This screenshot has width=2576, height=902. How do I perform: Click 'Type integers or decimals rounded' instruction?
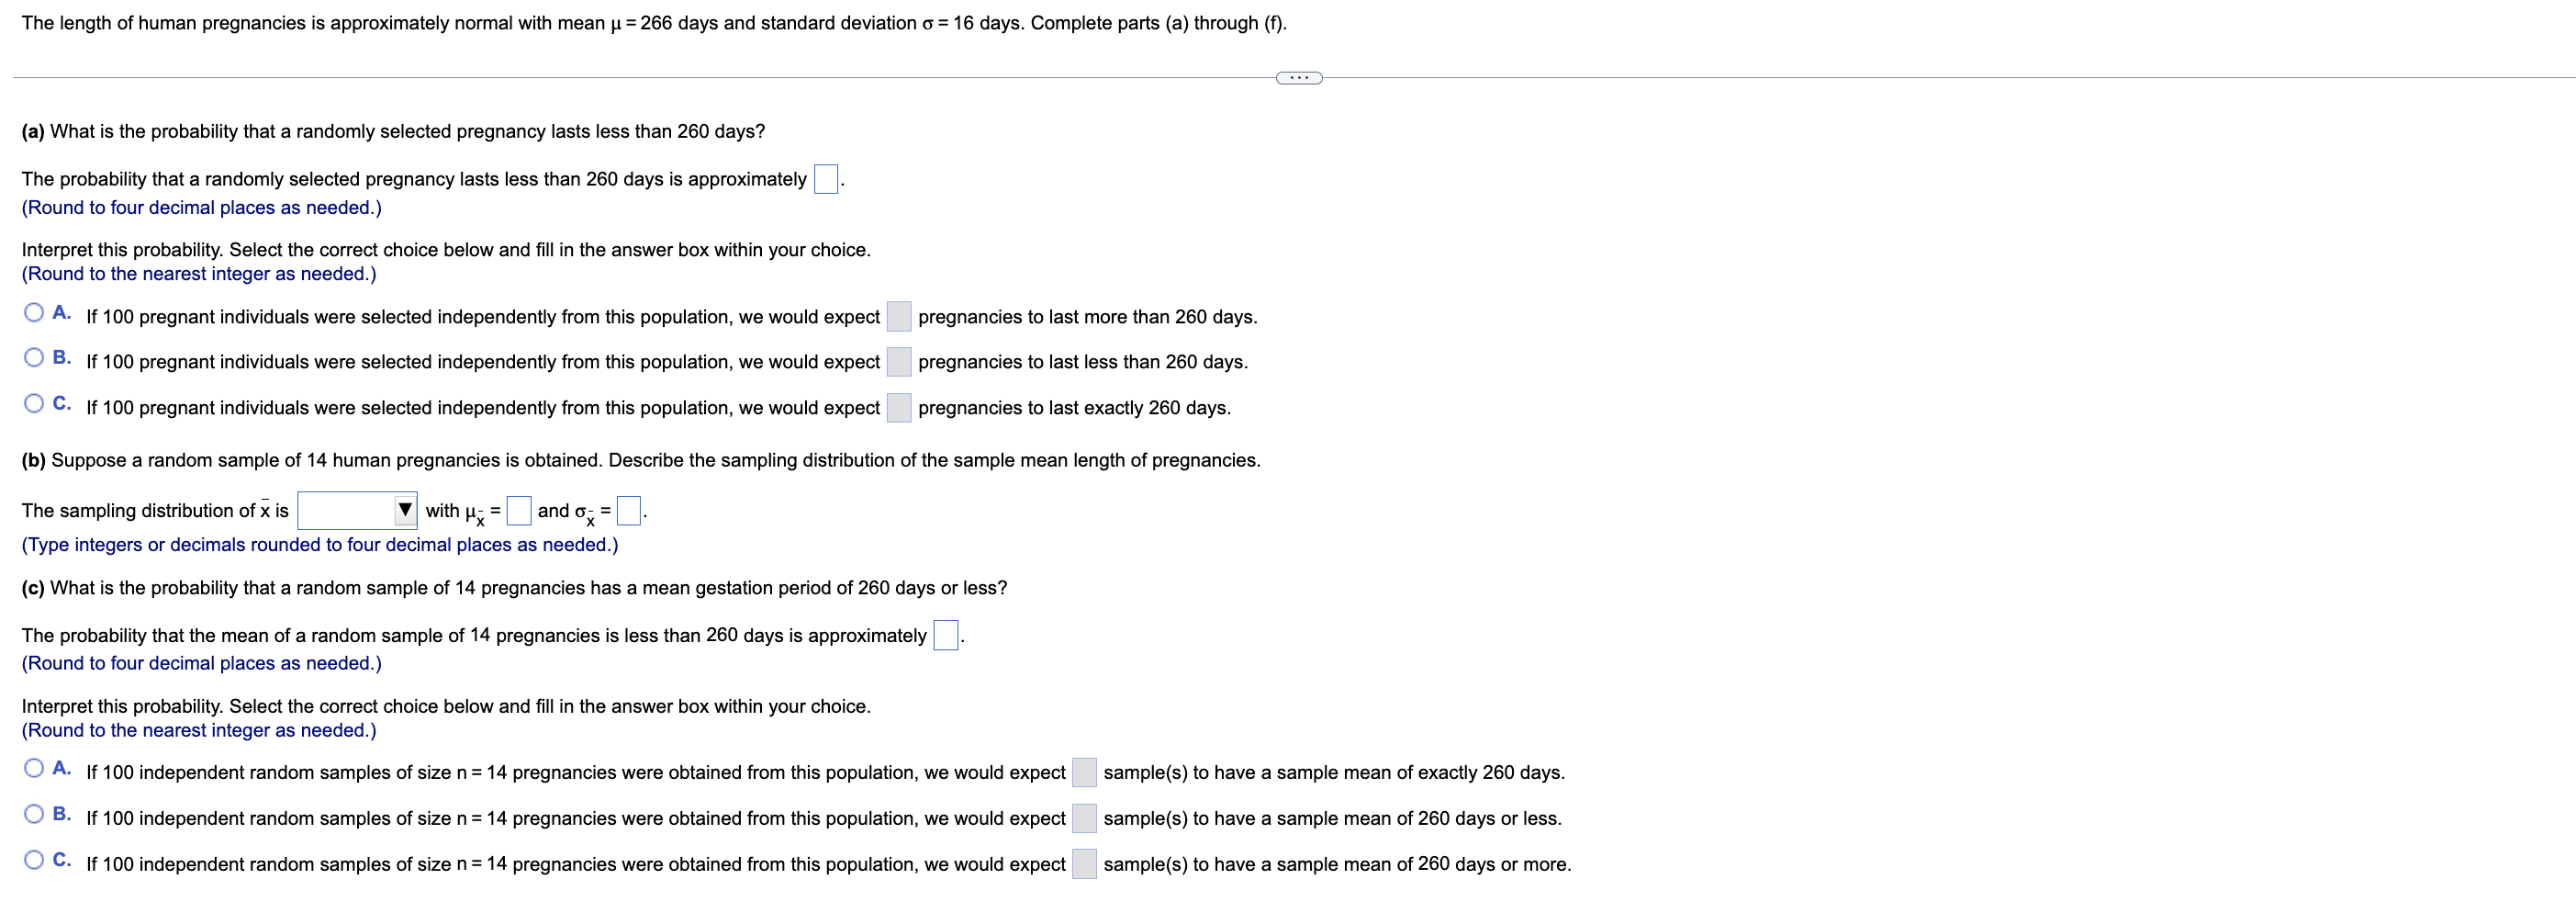[x=320, y=545]
